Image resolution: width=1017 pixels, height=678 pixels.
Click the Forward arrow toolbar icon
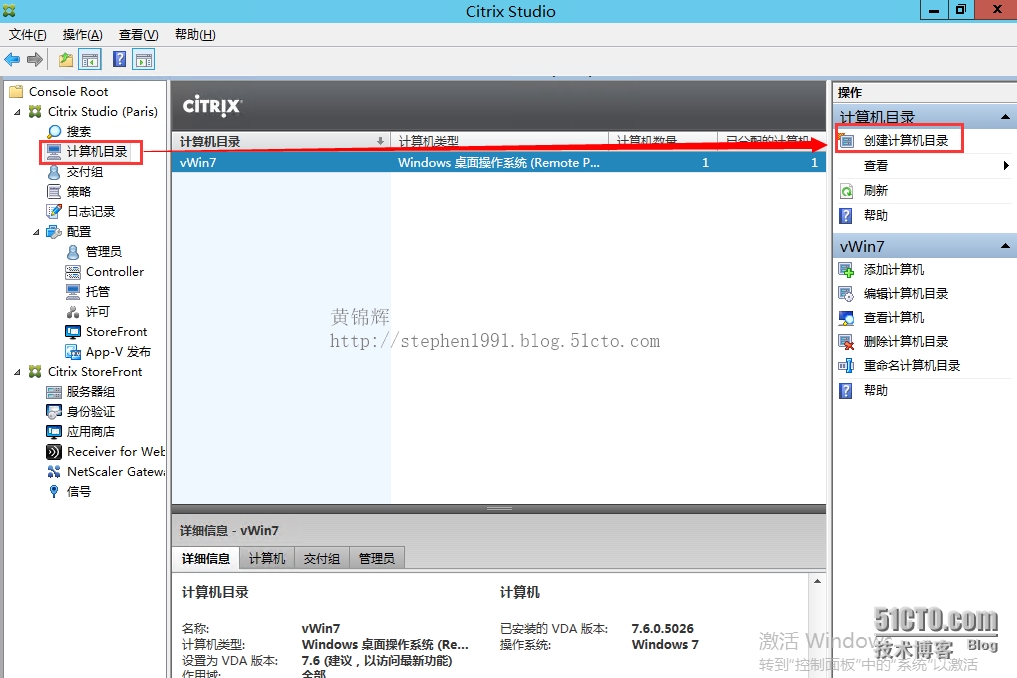35,60
